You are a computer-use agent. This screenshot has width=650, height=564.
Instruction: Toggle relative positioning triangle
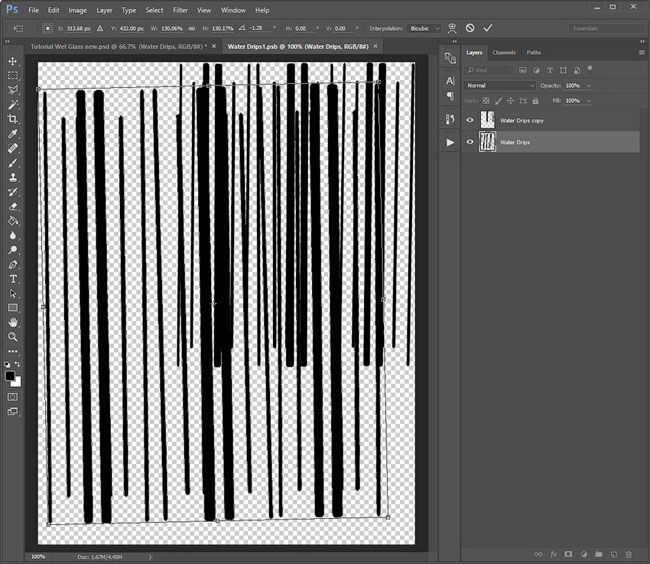tap(100, 29)
